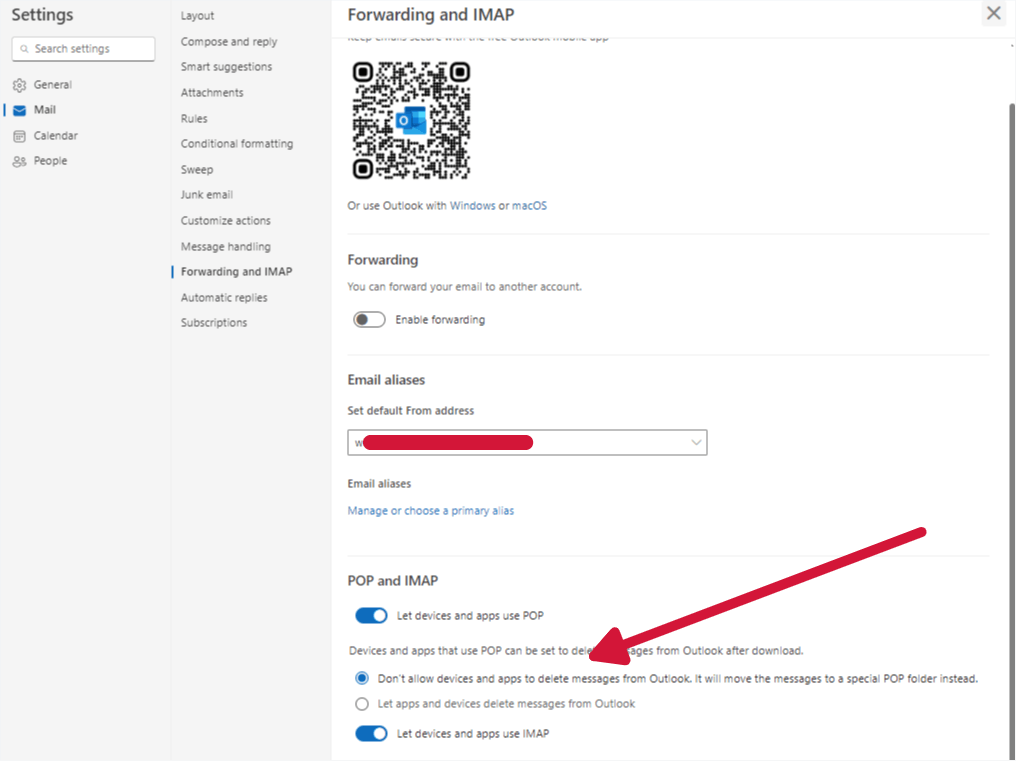Viewport: 1016px width, 761px height.
Task: Open the default From address dropdown
Action: 527,443
